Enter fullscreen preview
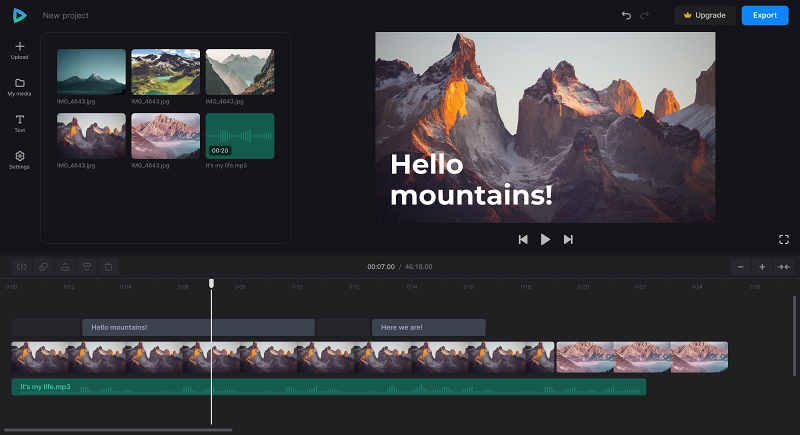 click(784, 240)
